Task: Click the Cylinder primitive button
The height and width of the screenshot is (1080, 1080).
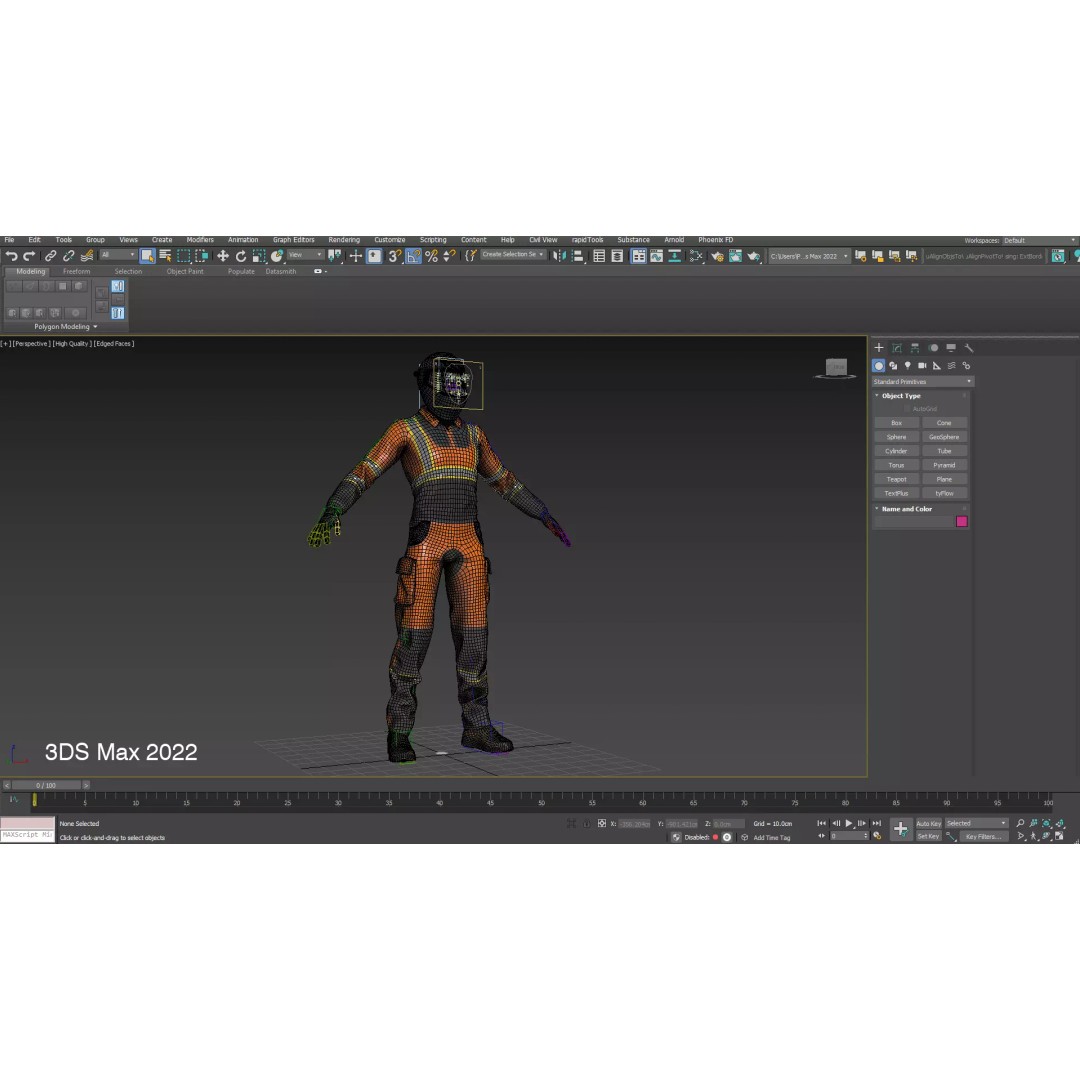Action: click(x=896, y=451)
